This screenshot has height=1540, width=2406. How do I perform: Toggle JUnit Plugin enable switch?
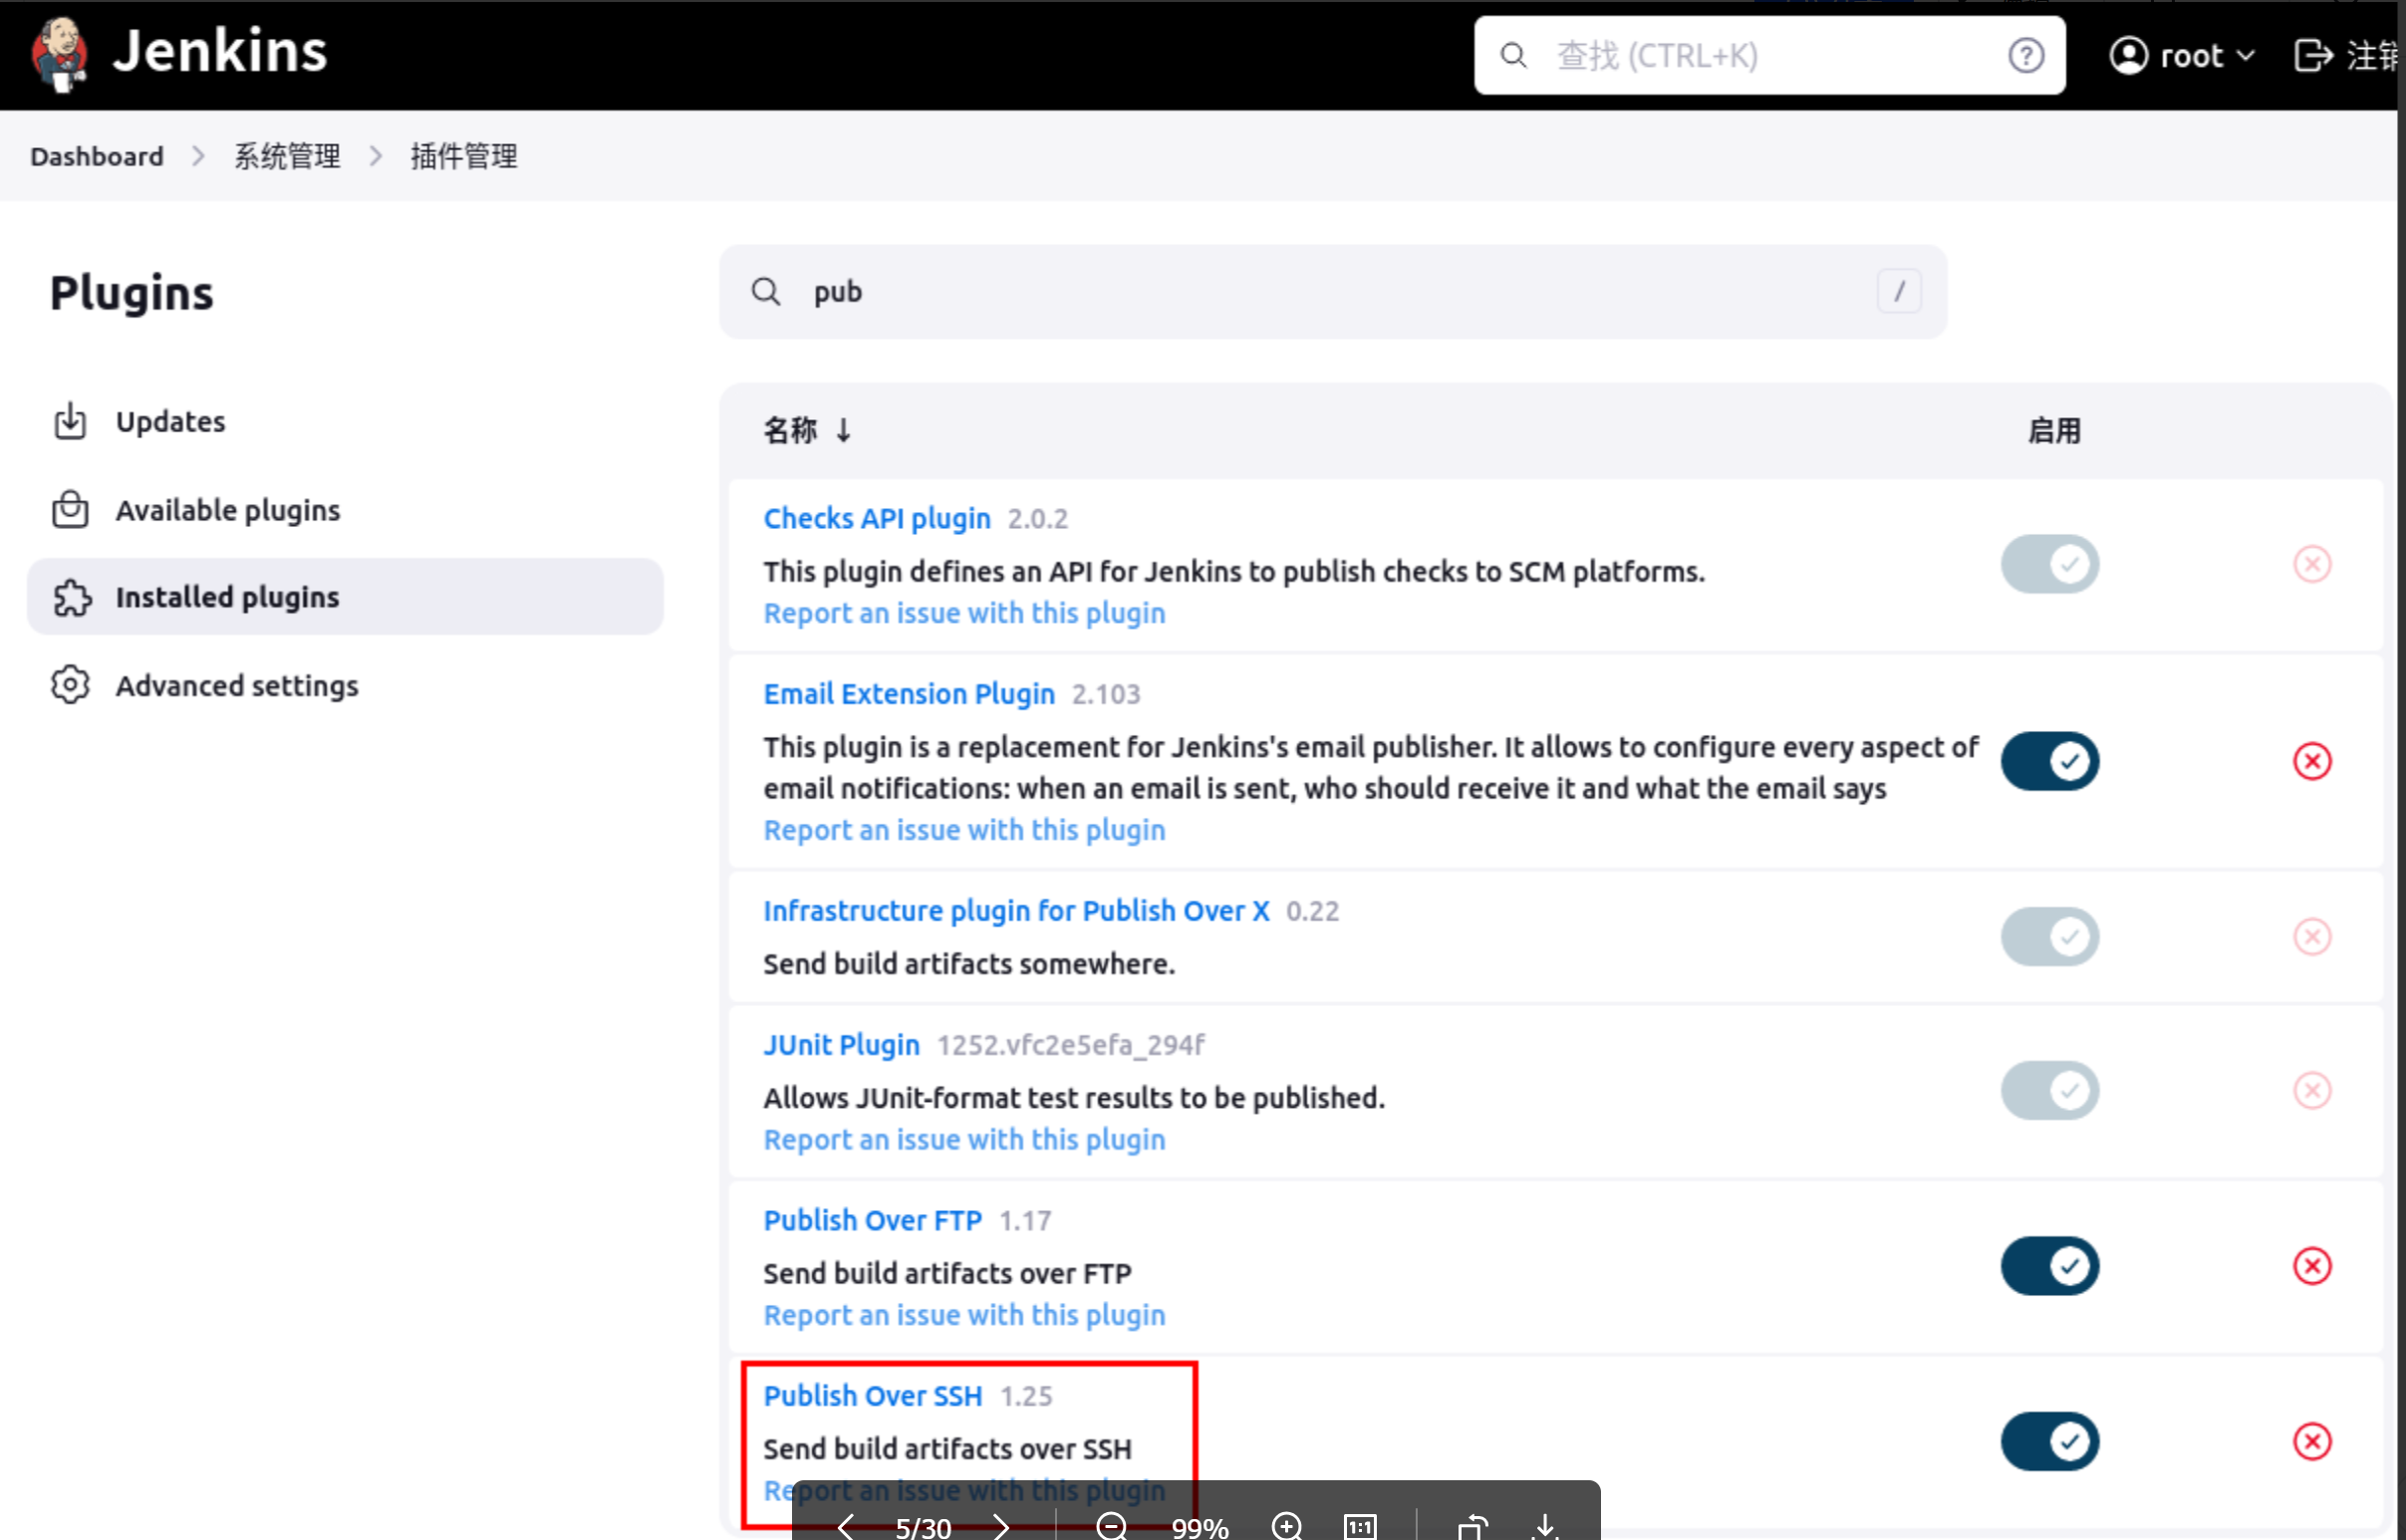point(2049,1091)
